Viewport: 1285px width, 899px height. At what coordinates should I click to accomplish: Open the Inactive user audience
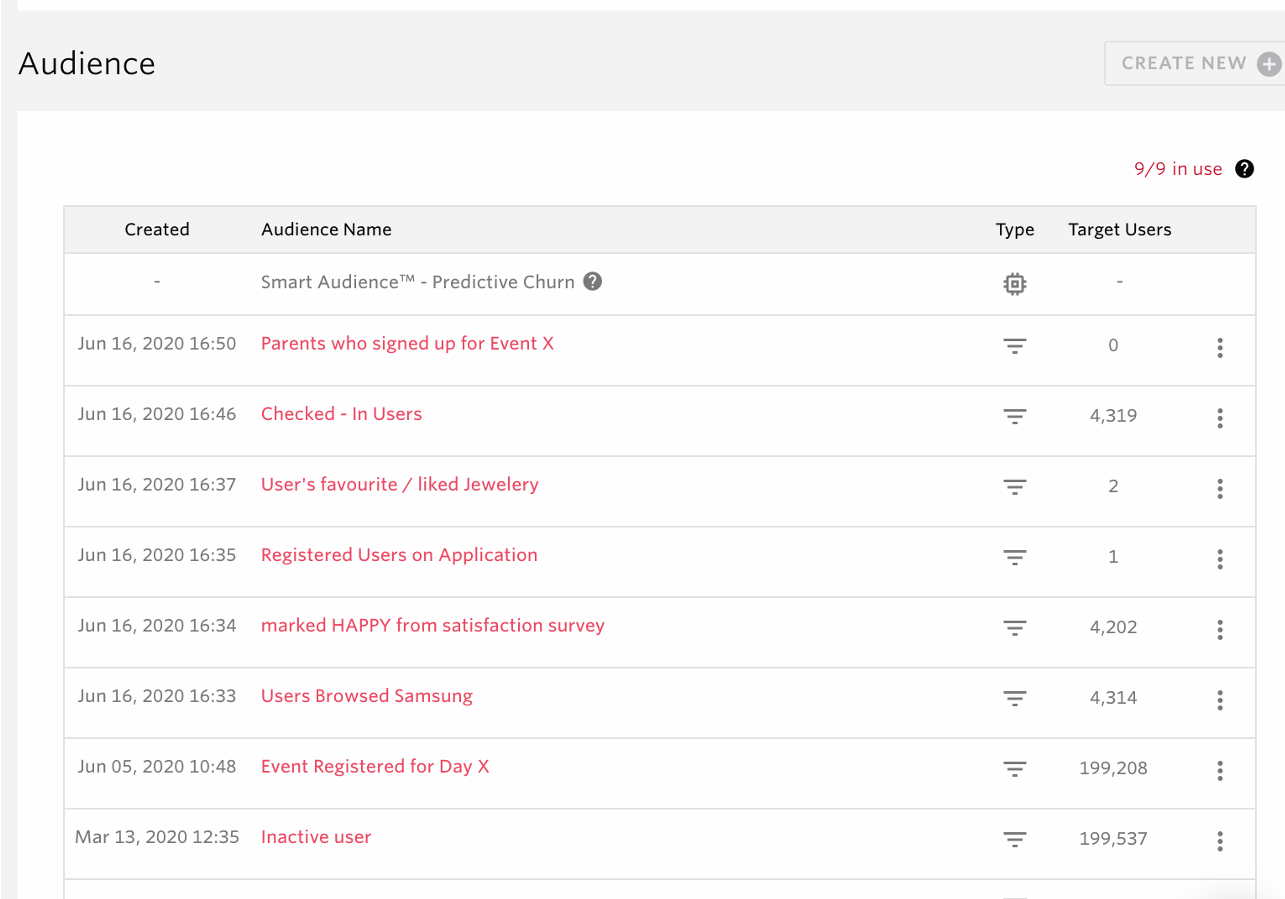tap(316, 837)
